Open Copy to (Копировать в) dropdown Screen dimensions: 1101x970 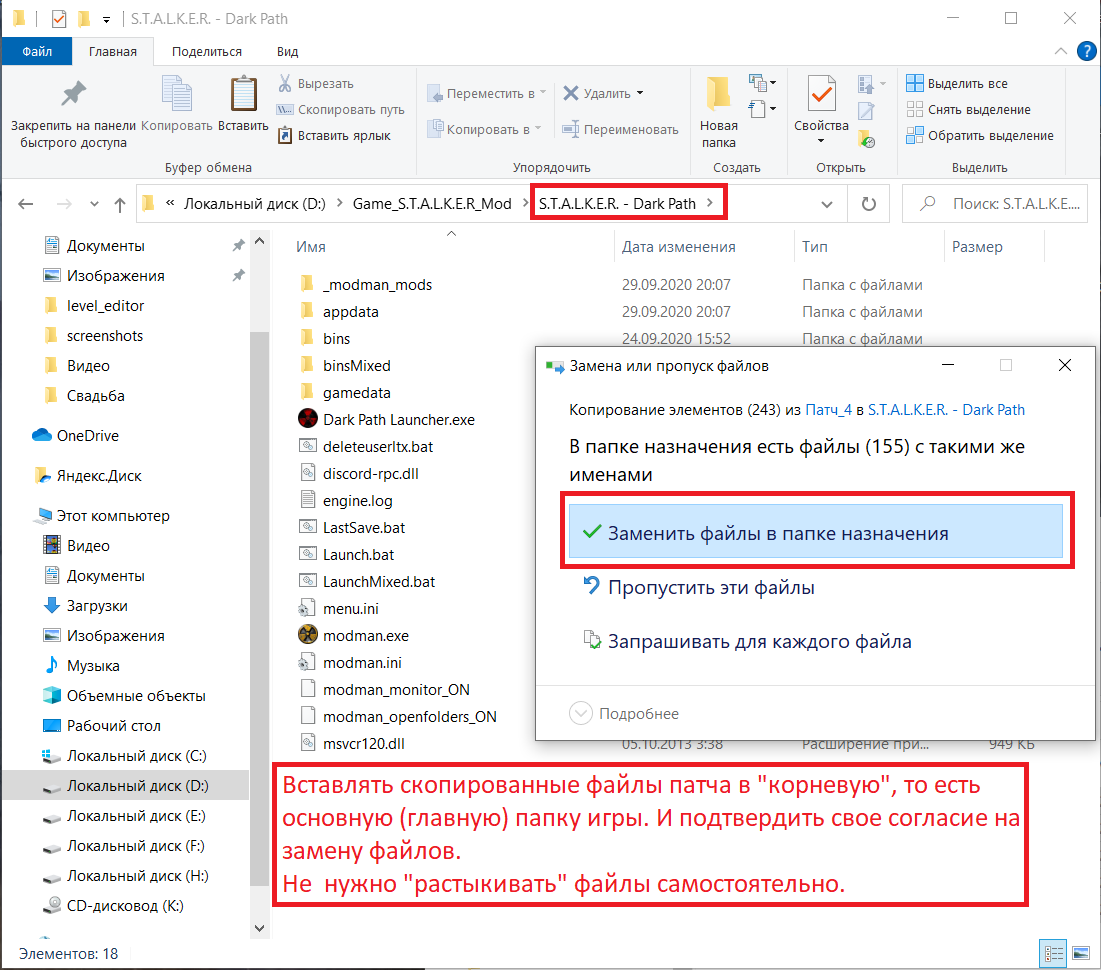[x=484, y=129]
